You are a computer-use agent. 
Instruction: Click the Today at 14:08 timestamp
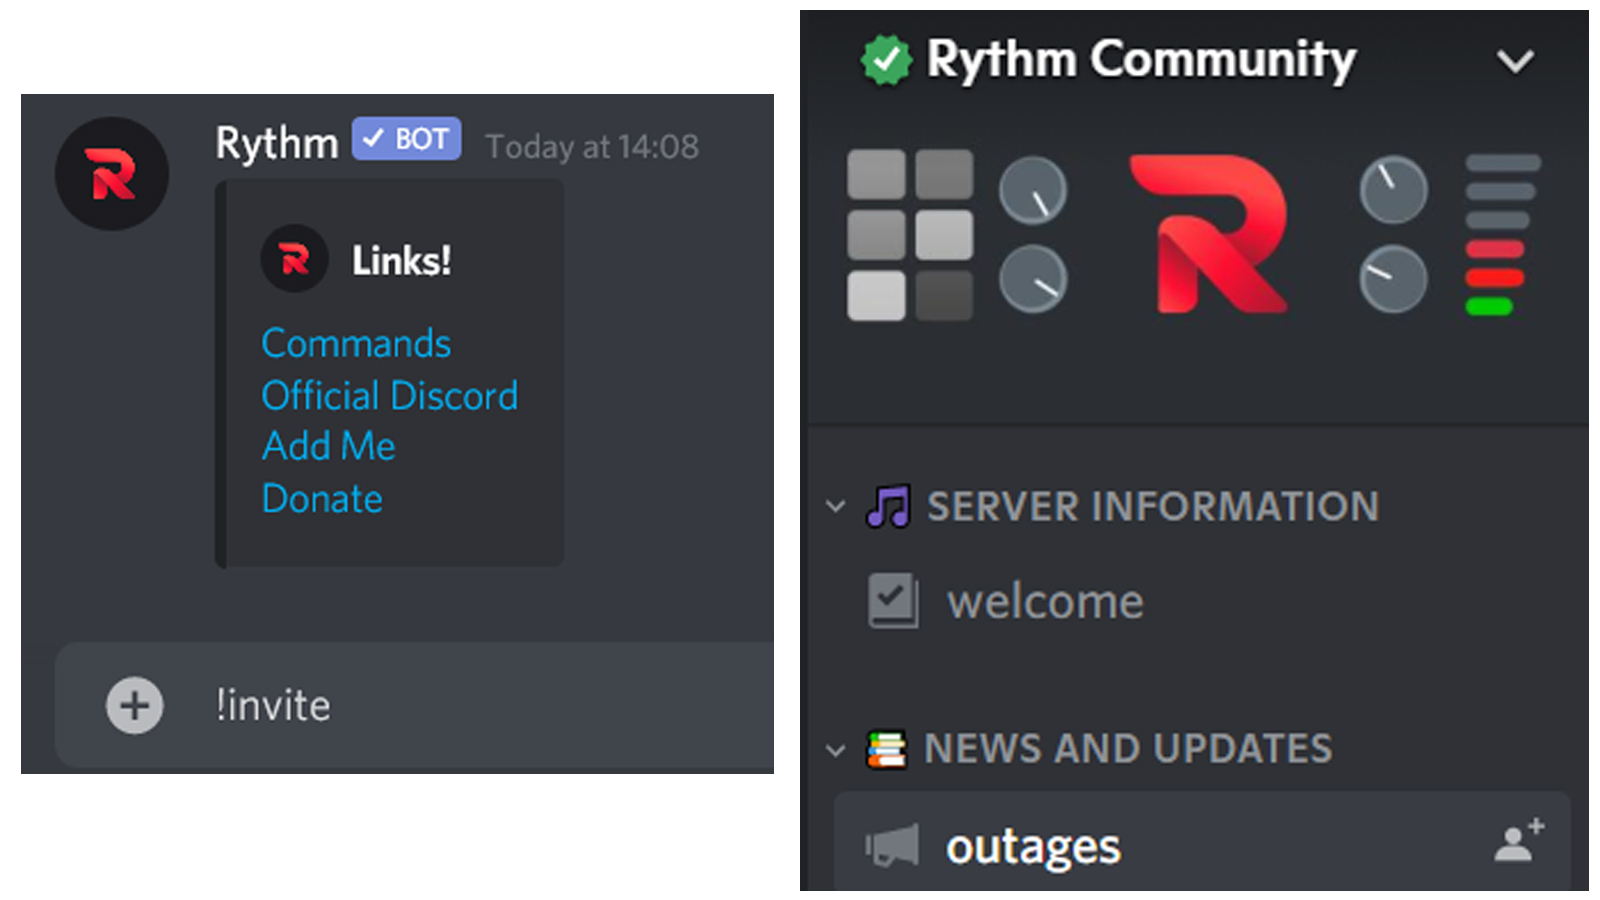(x=592, y=147)
